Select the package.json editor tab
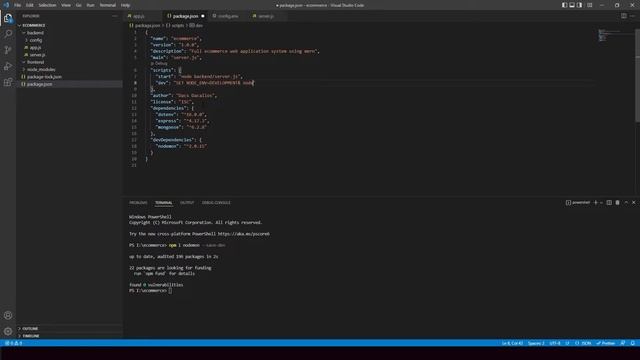Viewport: 640px width, 360px height. (x=185, y=16)
